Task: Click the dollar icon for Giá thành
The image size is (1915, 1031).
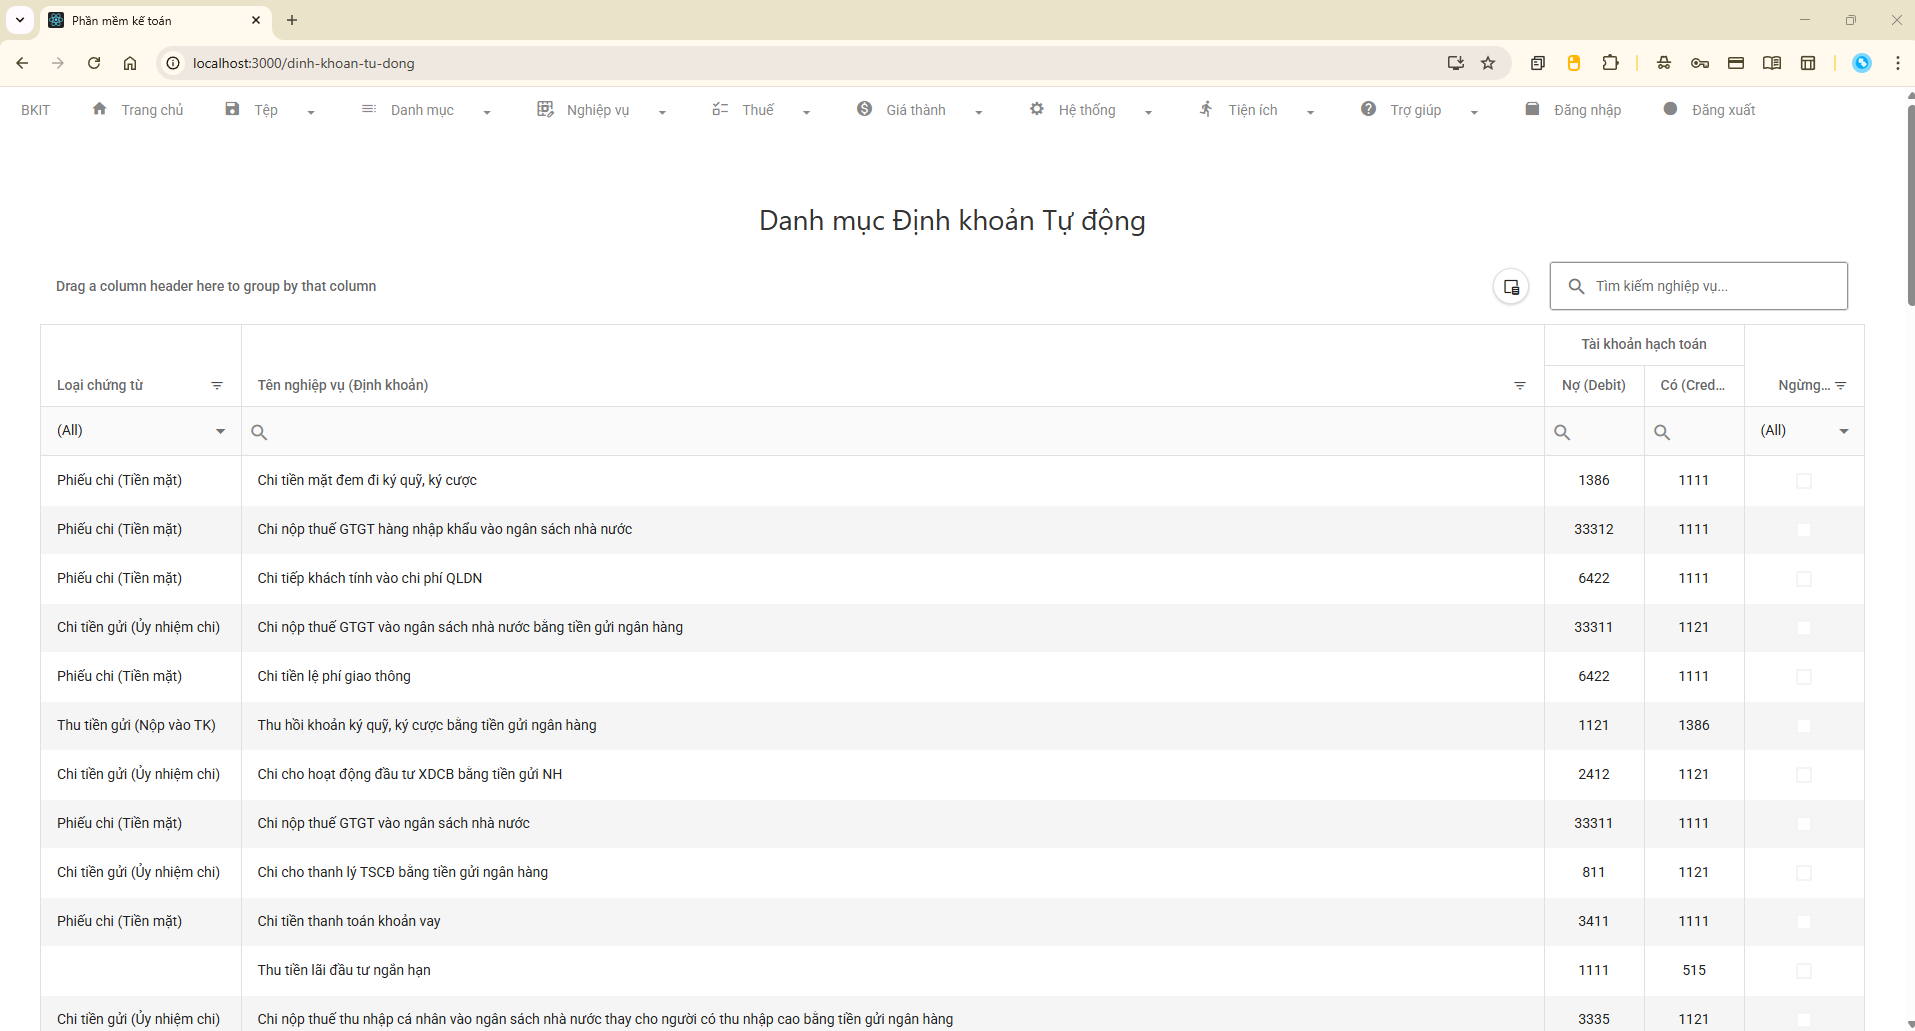Action: click(x=864, y=109)
